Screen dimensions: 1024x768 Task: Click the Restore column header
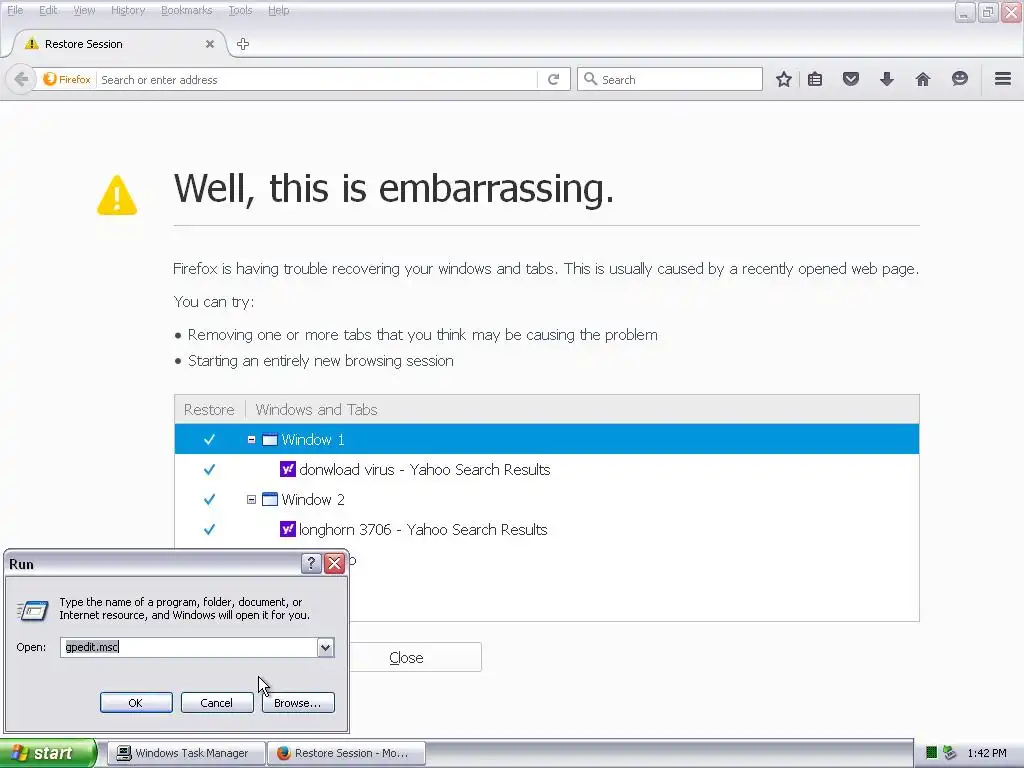(209, 409)
